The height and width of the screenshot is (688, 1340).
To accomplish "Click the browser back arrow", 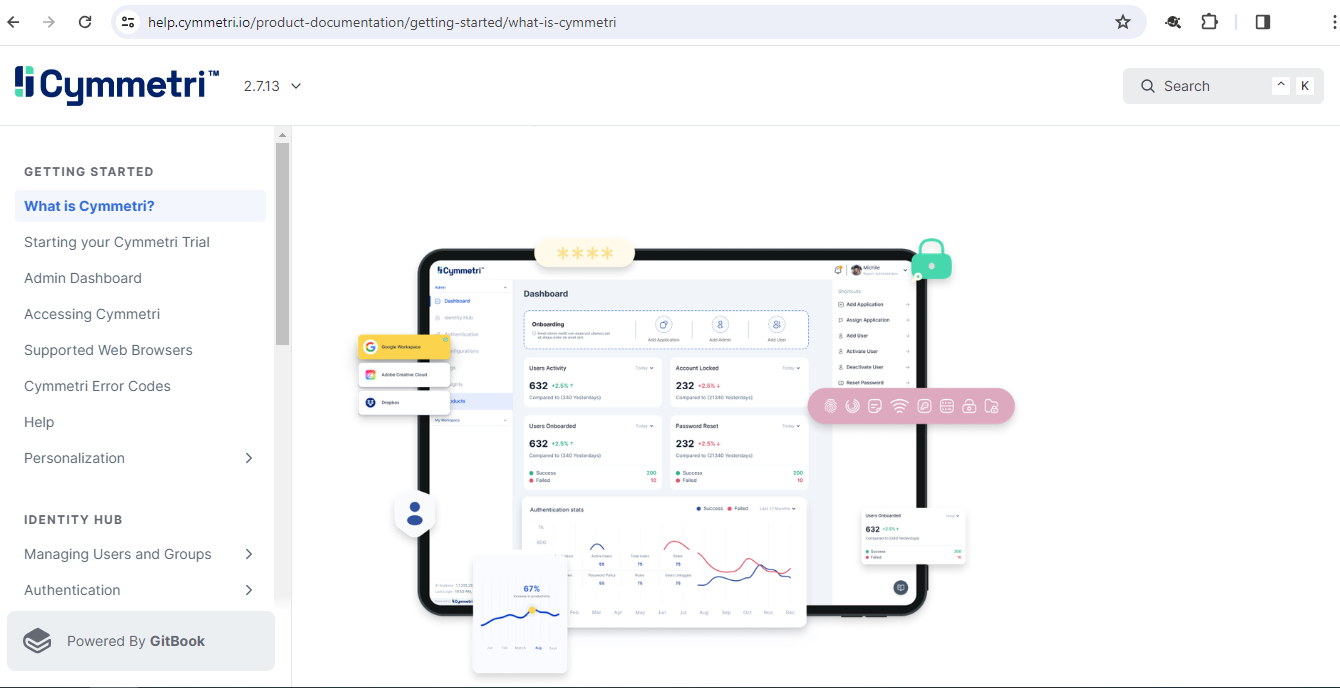I will [14, 22].
